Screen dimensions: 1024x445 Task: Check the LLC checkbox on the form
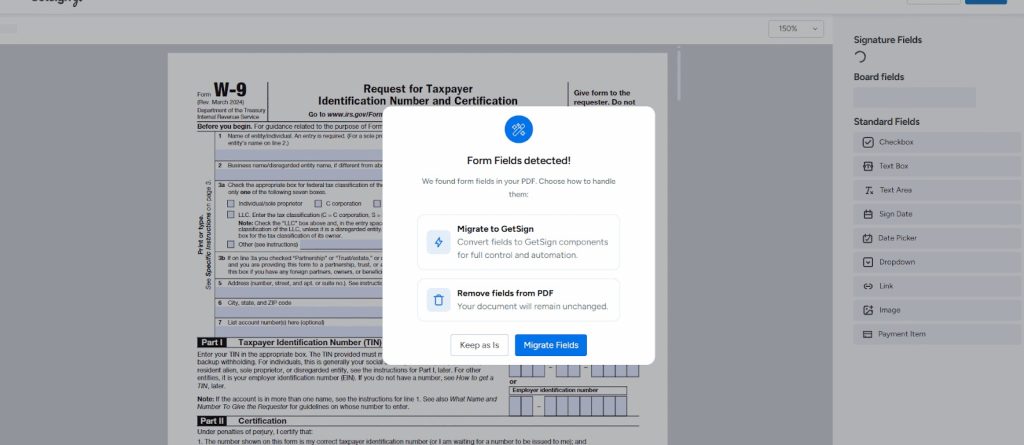(x=231, y=214)
